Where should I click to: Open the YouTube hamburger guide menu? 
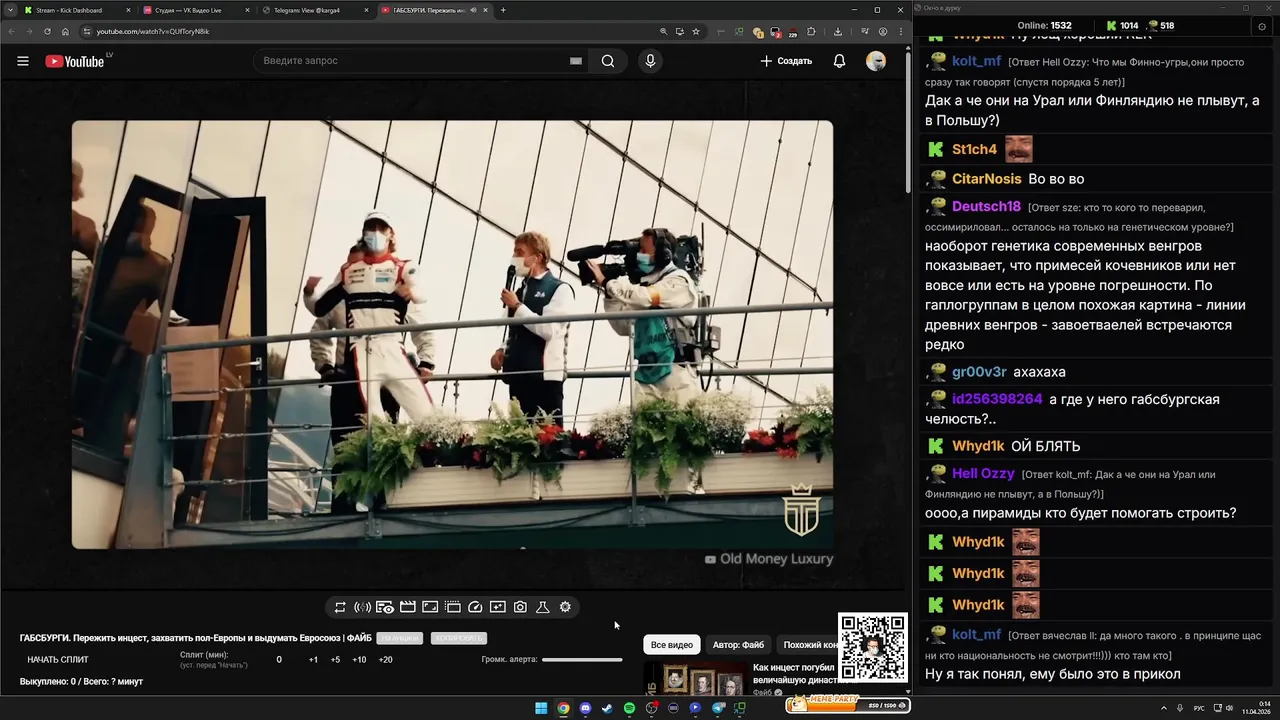click(x=23, y=61)
